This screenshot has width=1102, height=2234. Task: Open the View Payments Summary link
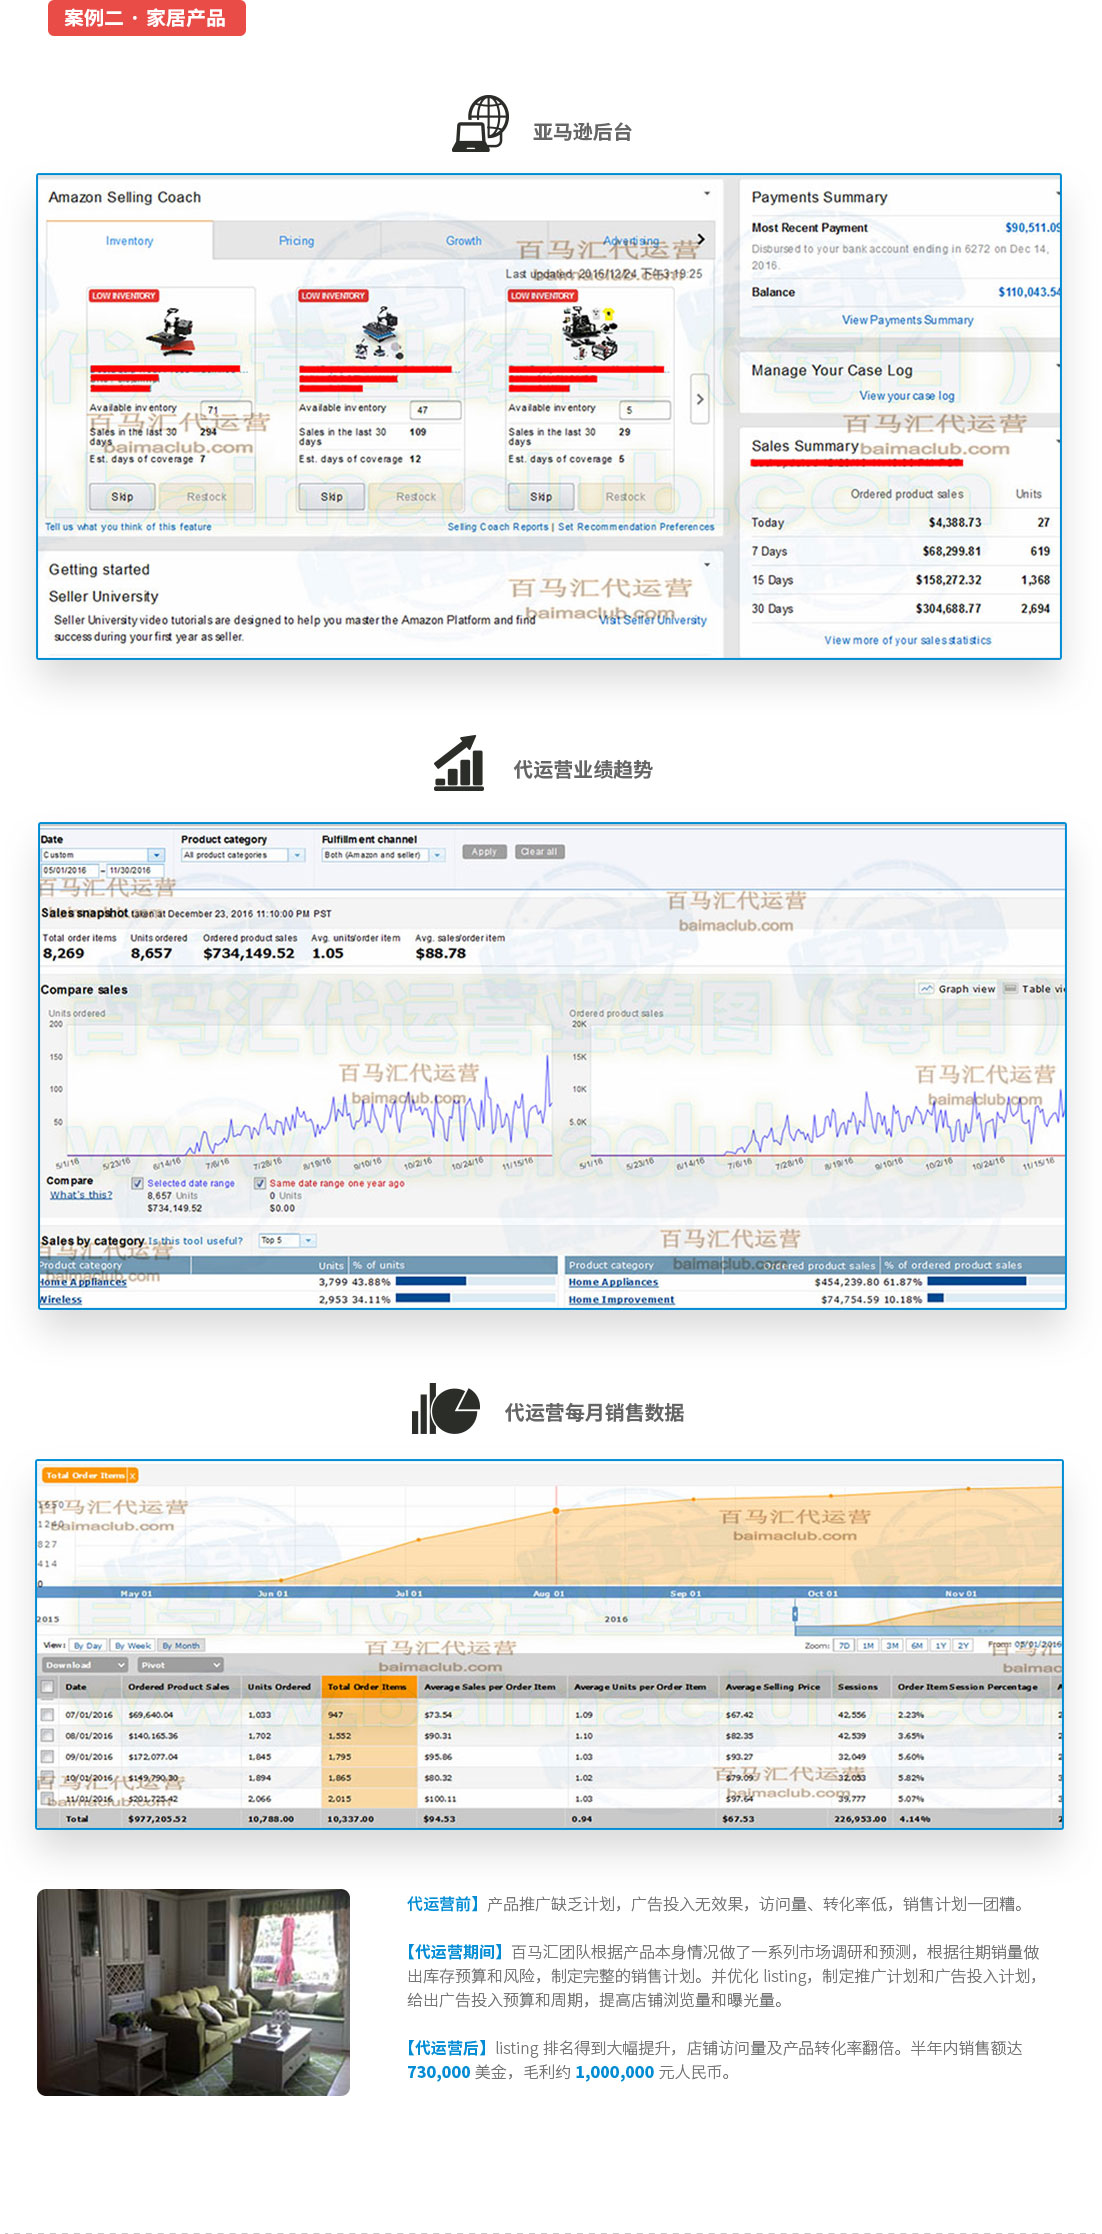907,320
